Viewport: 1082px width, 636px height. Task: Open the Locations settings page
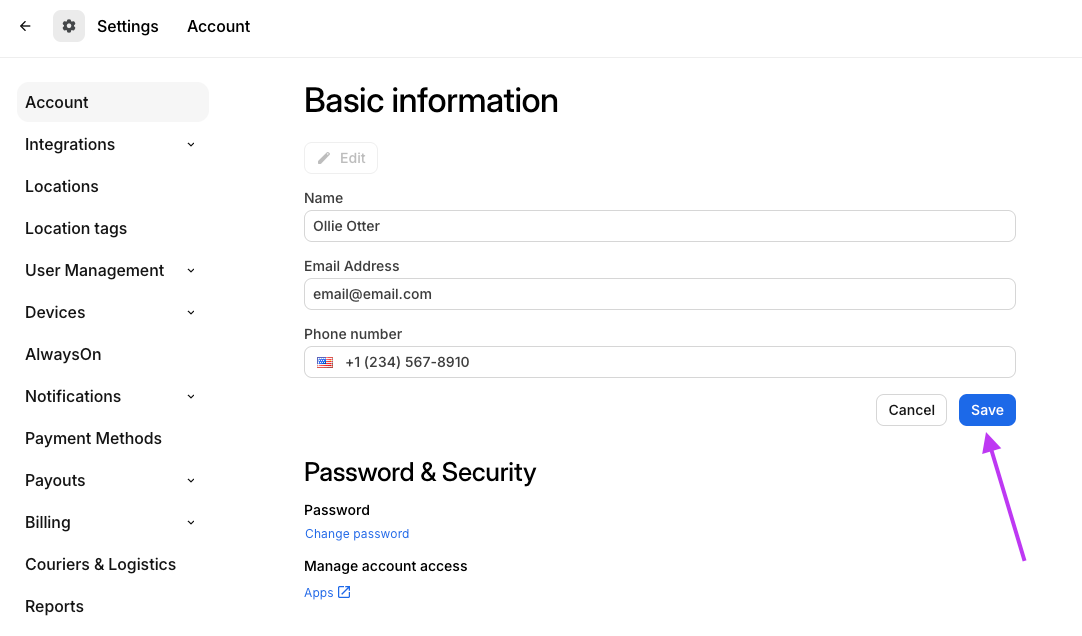tap(62, 186)
